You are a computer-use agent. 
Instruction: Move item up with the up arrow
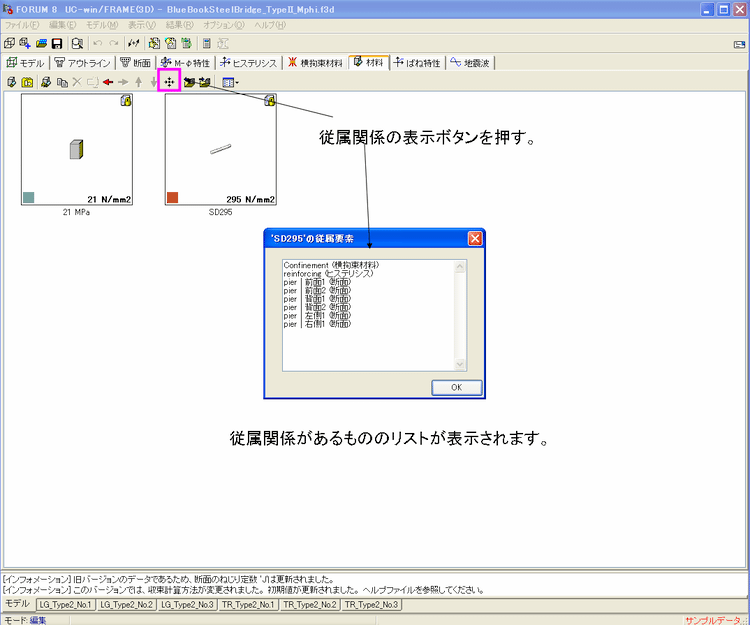[139, 82]
